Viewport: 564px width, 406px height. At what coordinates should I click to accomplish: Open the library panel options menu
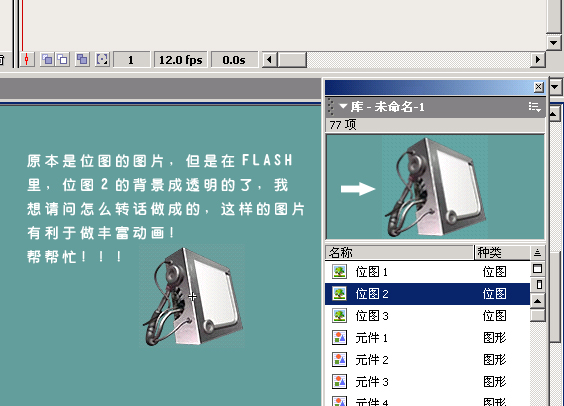tap(535, 107)
